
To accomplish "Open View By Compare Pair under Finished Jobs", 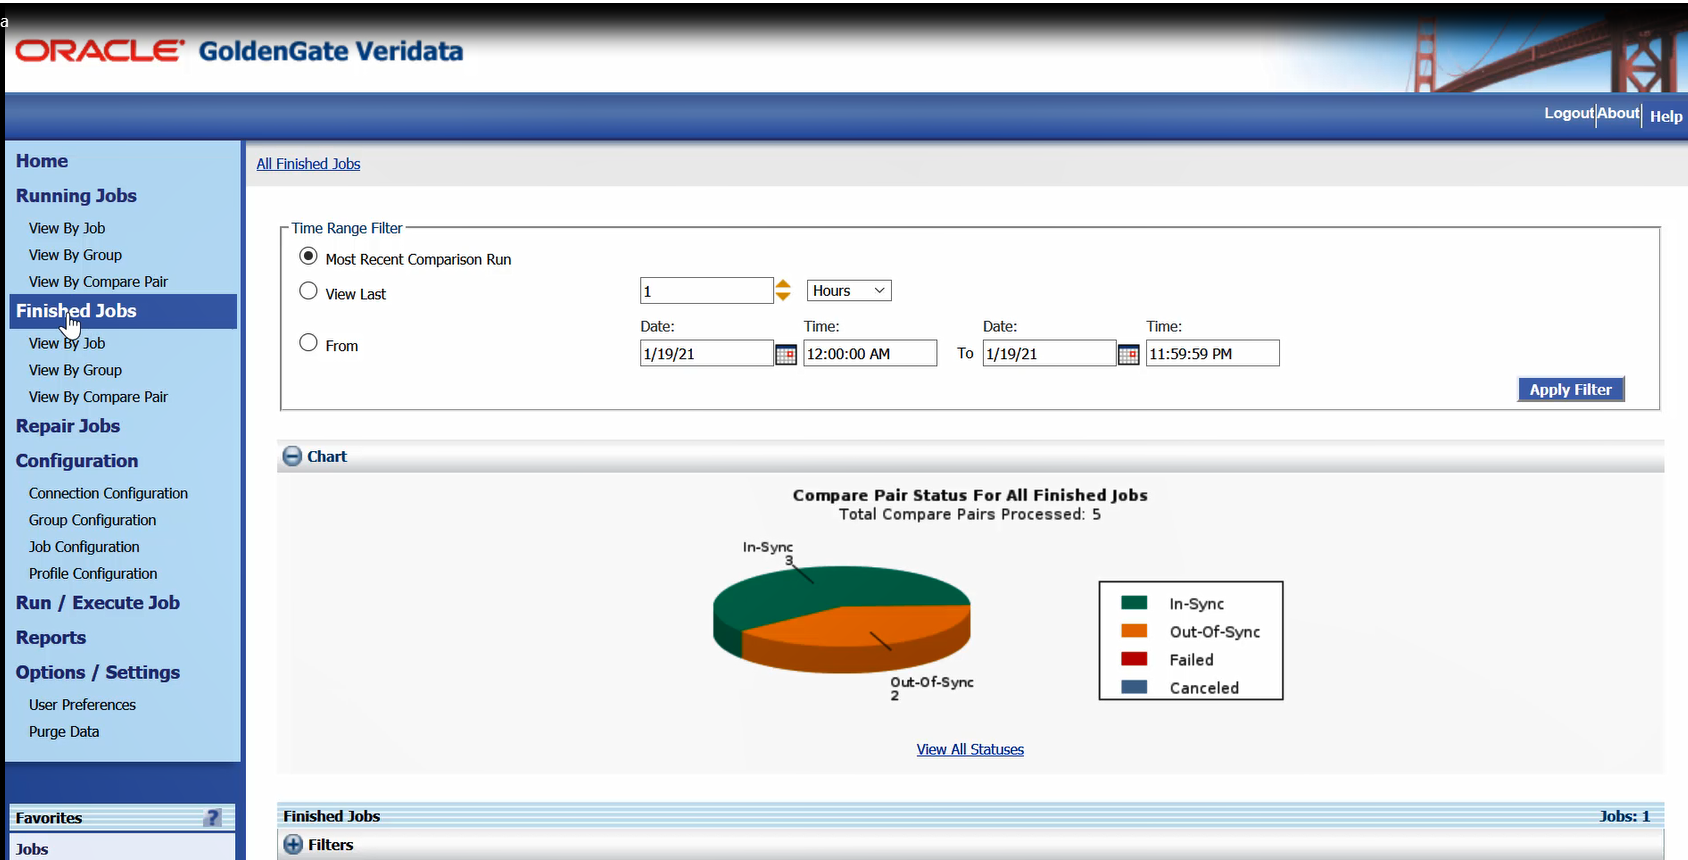I will click(x=98, y=397).
